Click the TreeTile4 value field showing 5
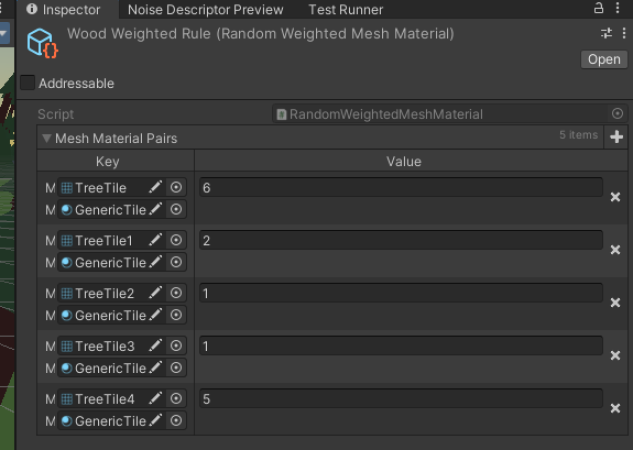This screenshot has height=450, width=633. tap(401, 399)
